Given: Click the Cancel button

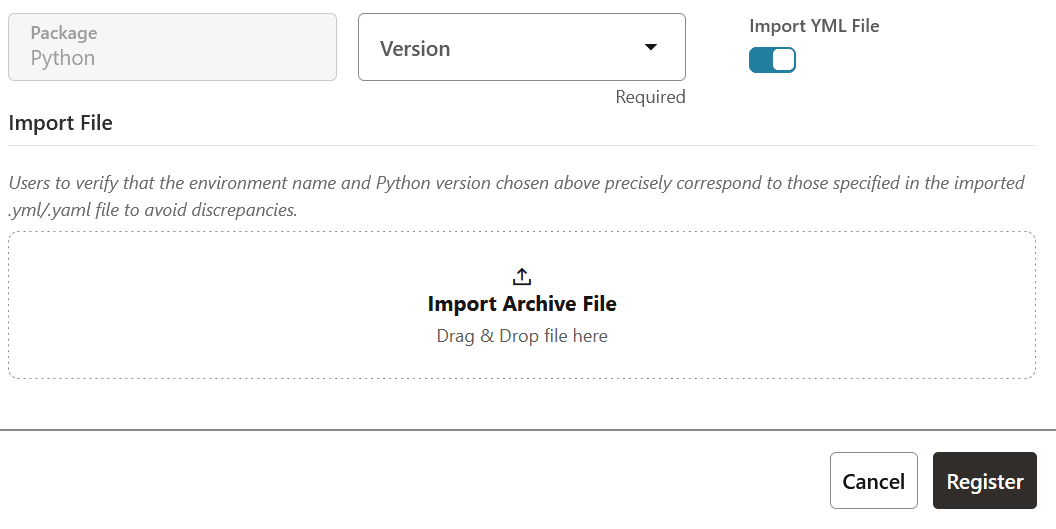Looking at the screenshot, I should [x=873, y=480].
